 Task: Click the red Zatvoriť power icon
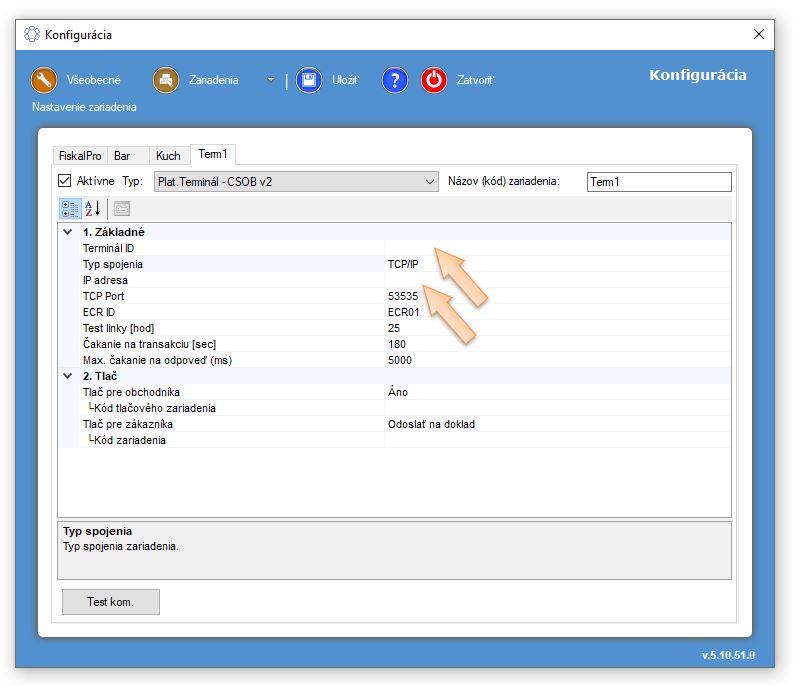(434, 80)
